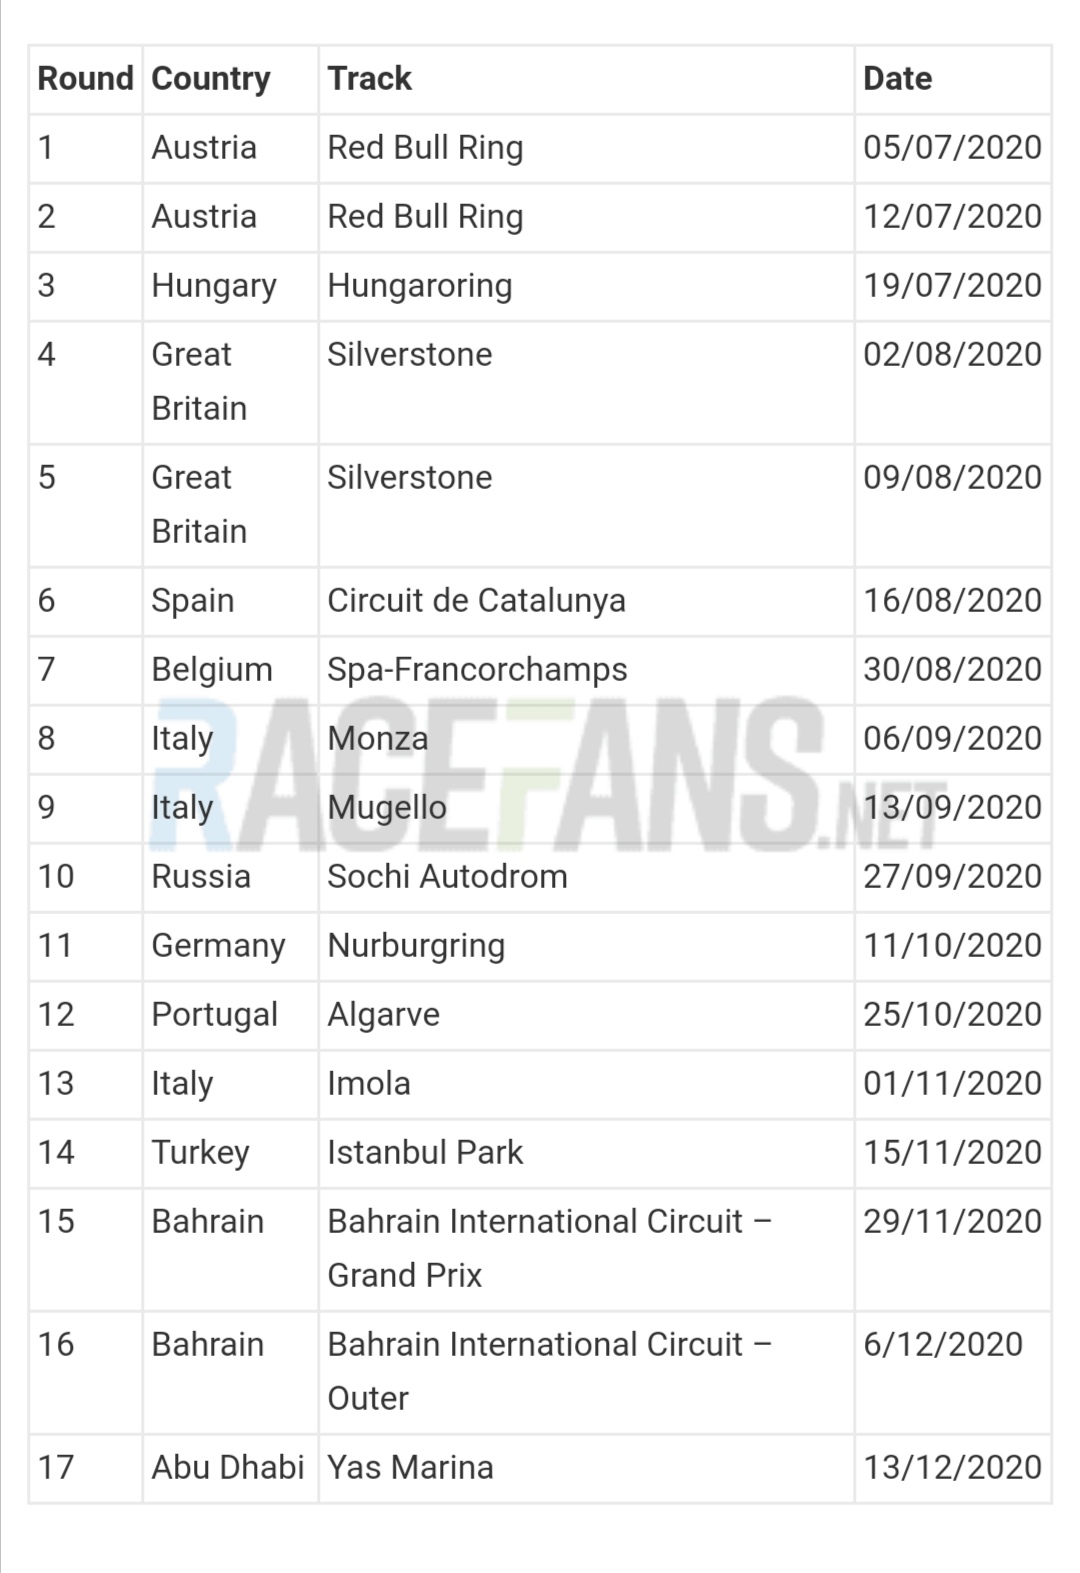1080x1573 pixels.
Task: Click the Hungaroring track cell
Action: (x=586, y=286)
